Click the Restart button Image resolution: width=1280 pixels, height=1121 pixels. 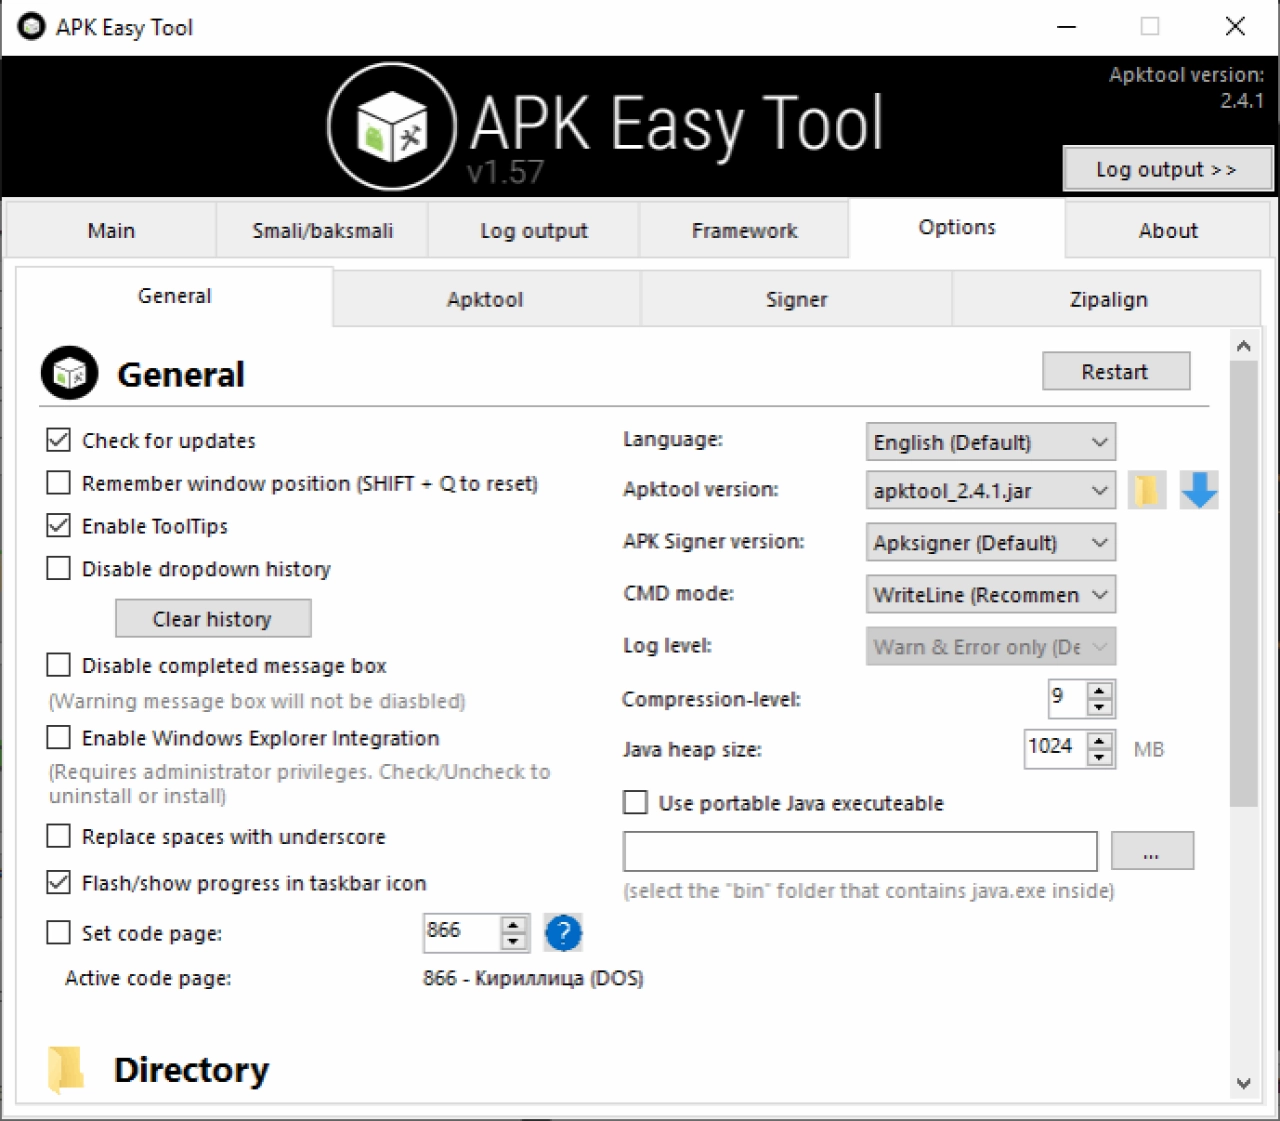(x=1116, y=371)
